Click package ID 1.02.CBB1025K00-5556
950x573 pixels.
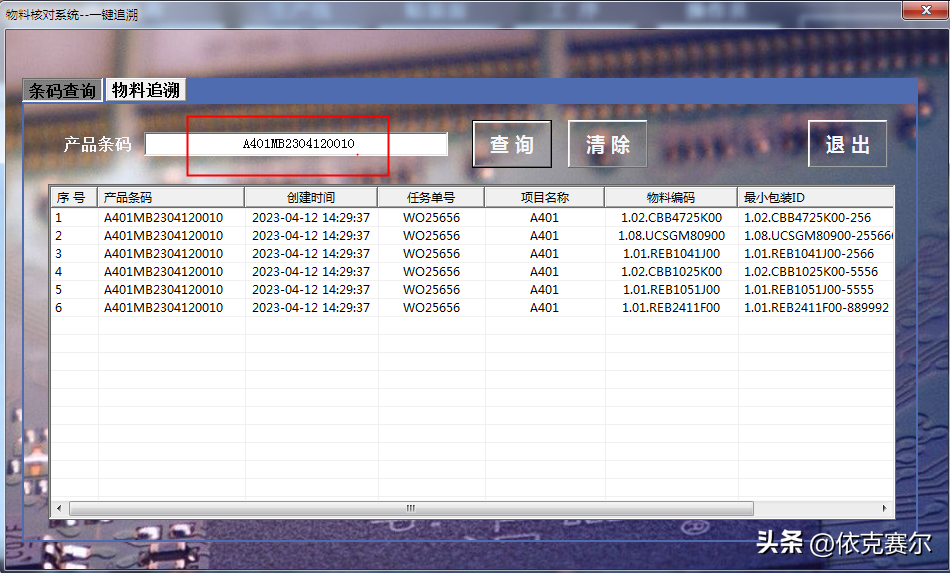coord(811,272)
